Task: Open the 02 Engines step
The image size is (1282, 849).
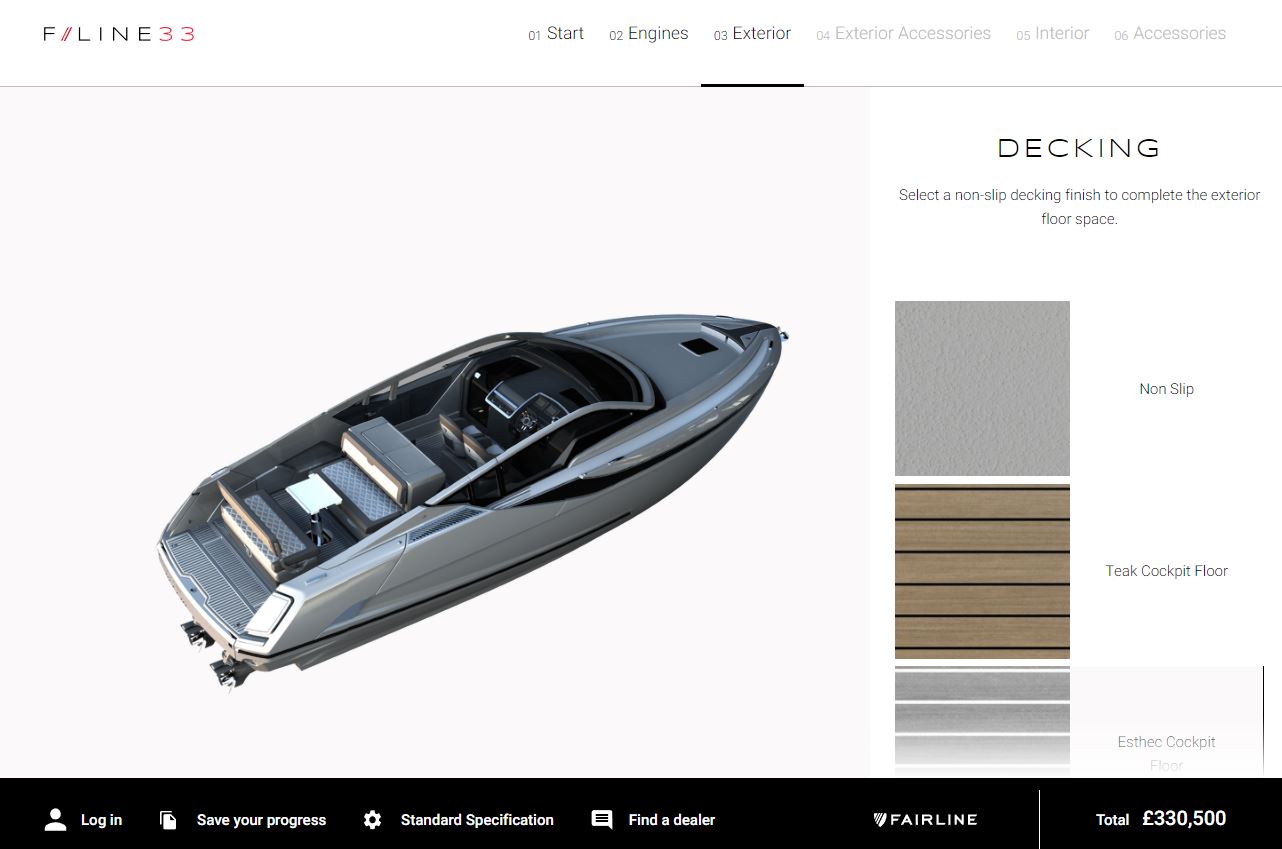Action: point(649,34)
